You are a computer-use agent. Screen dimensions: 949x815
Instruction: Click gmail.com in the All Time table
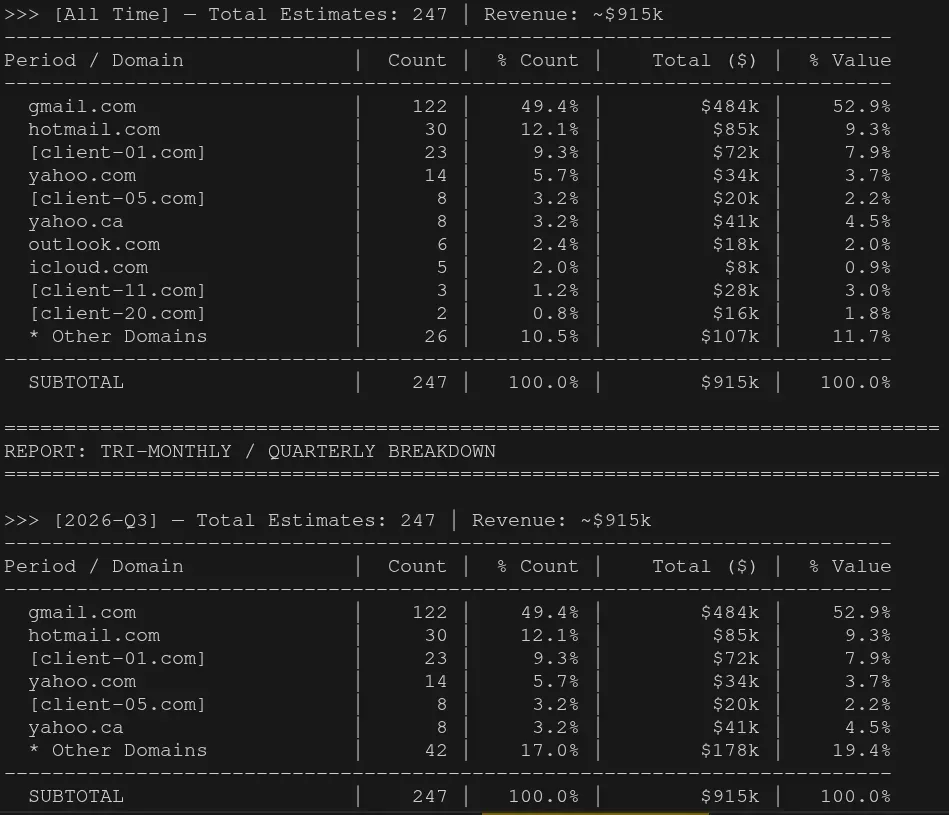click(x=82, y=106)
